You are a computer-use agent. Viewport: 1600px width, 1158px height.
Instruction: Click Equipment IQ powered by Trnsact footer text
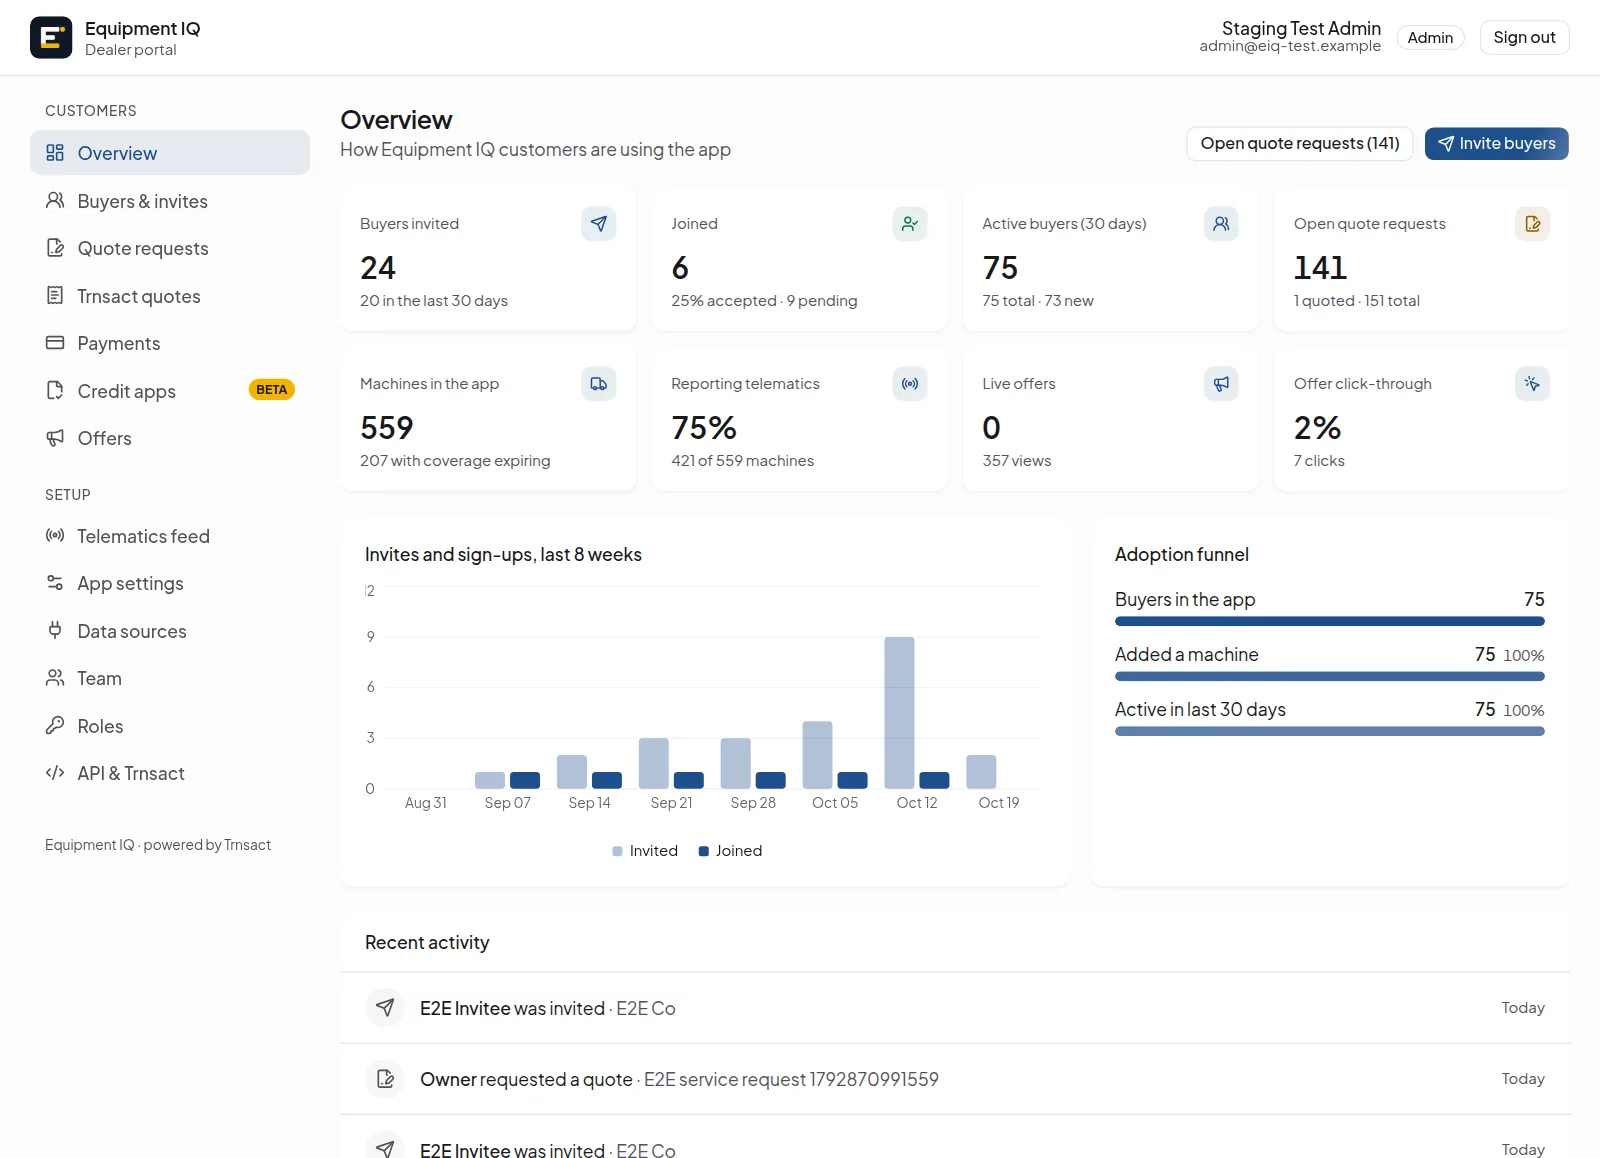tap(158, 845)
